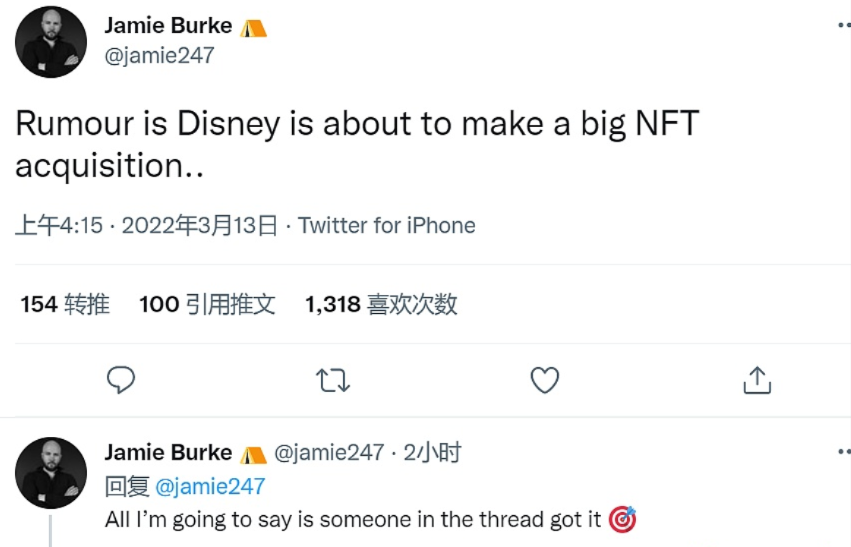Image resolution: width=851 pixels, height=547 pixels.
Task: Like the tweet with heart icon
Action: (544, 380)
